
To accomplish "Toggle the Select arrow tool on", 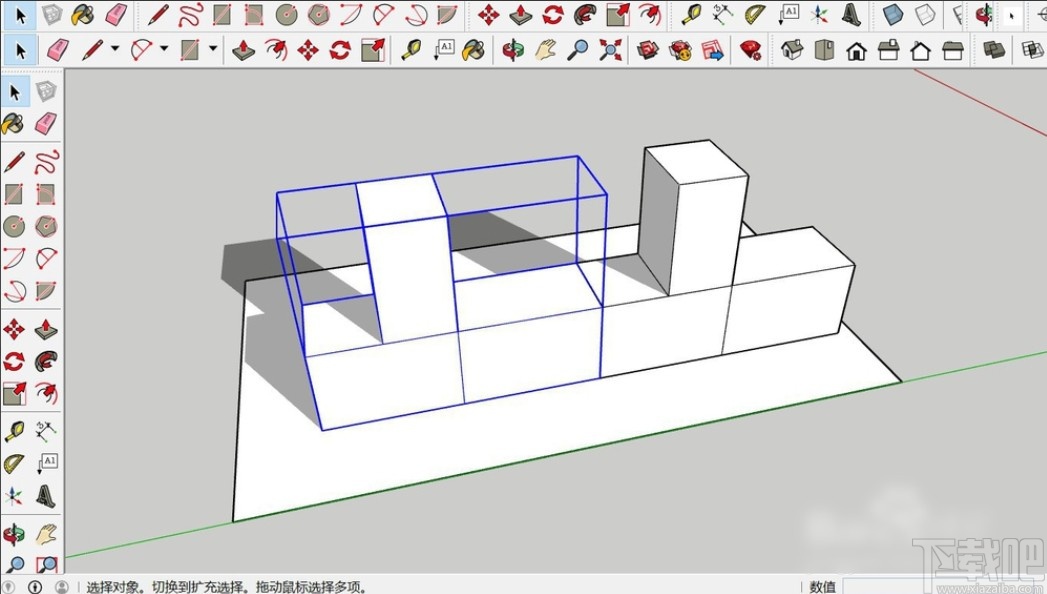I will click(18, 49).
